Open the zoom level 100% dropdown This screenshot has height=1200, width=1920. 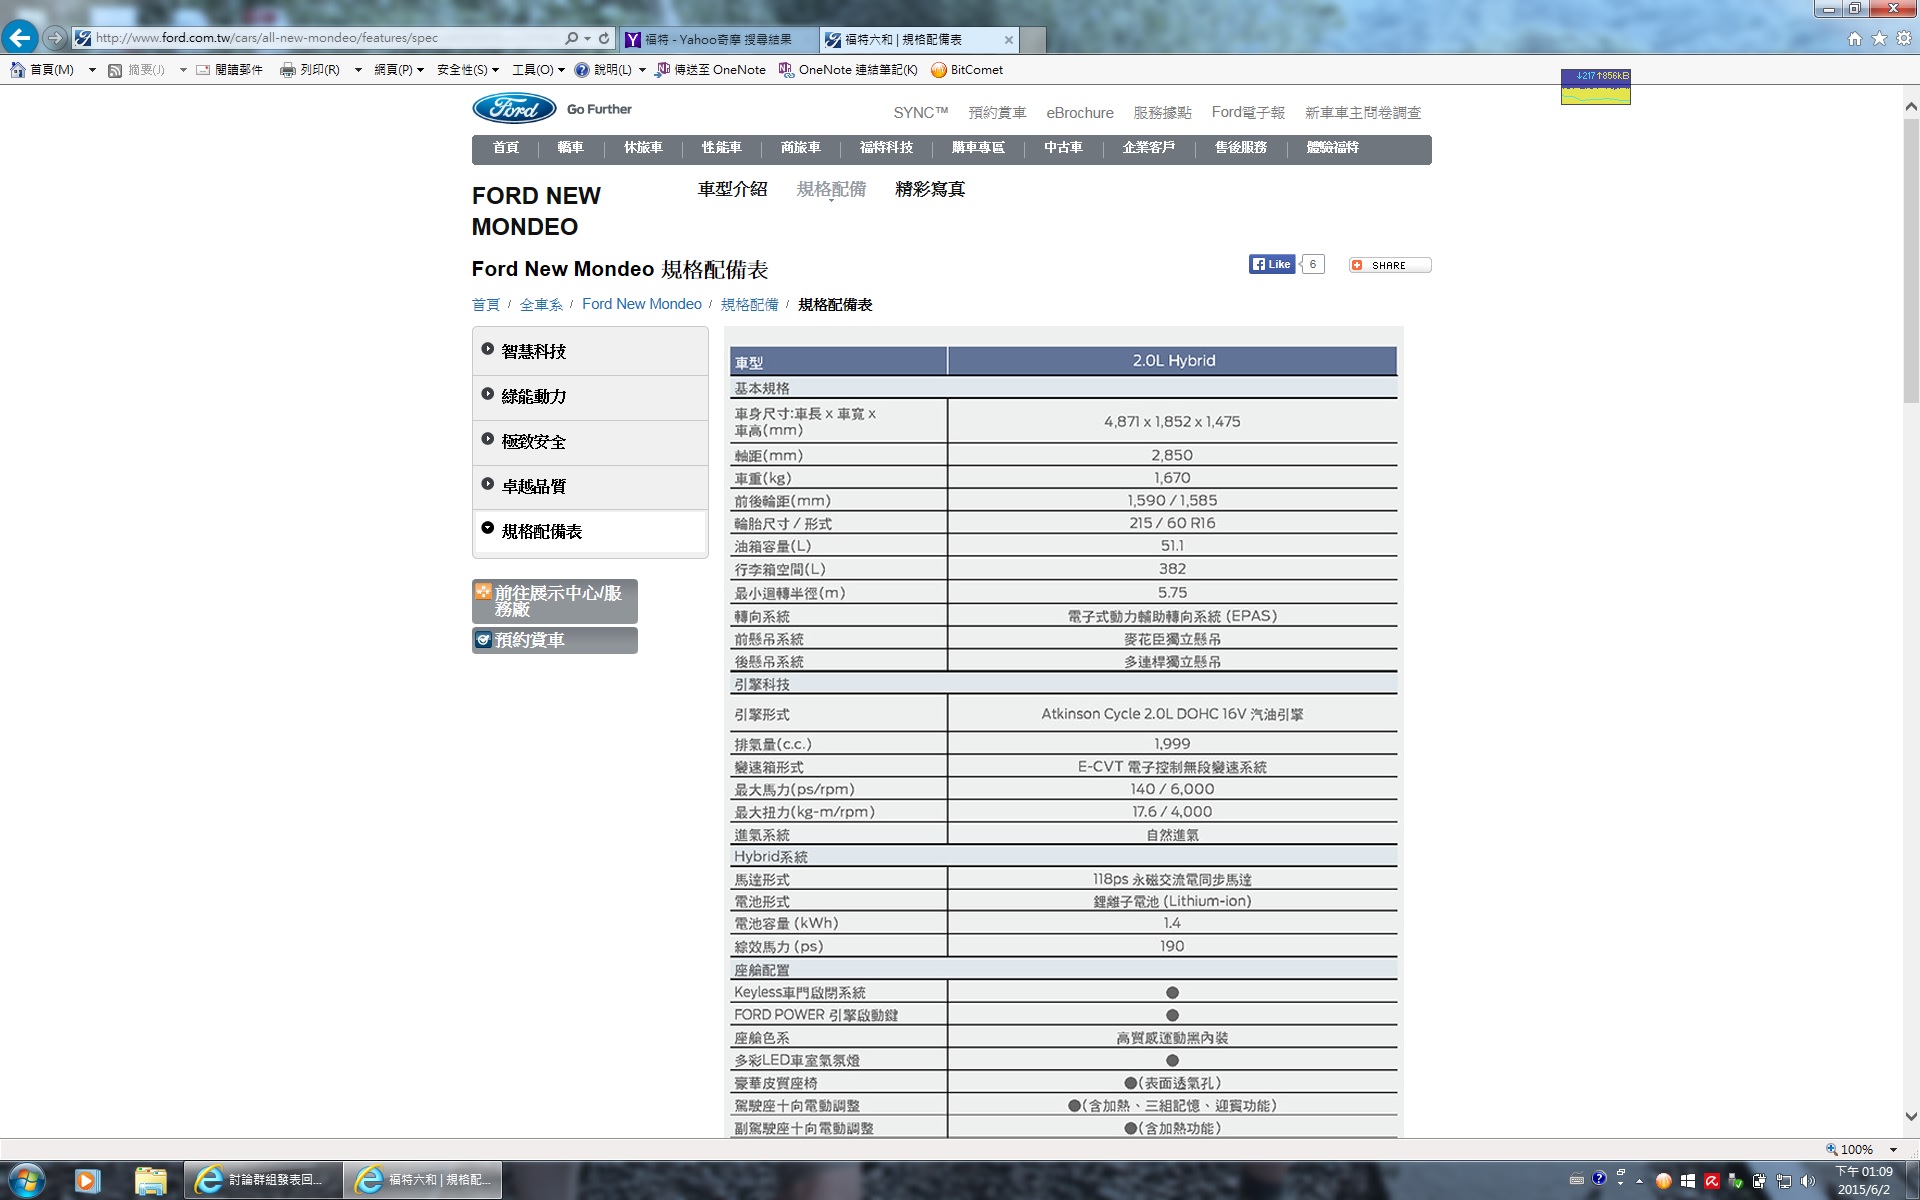1894,1150
